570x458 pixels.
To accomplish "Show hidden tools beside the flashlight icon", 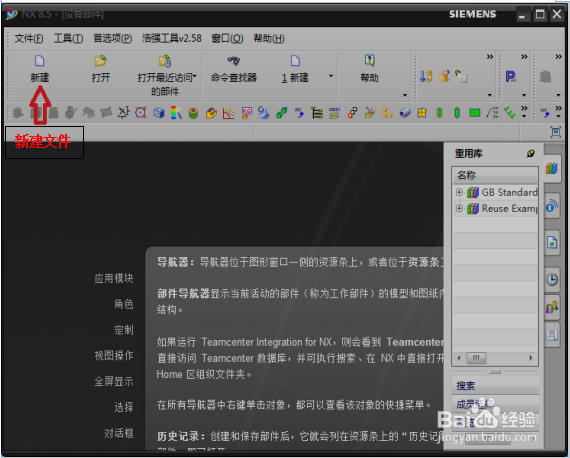I will coord(490,57).
